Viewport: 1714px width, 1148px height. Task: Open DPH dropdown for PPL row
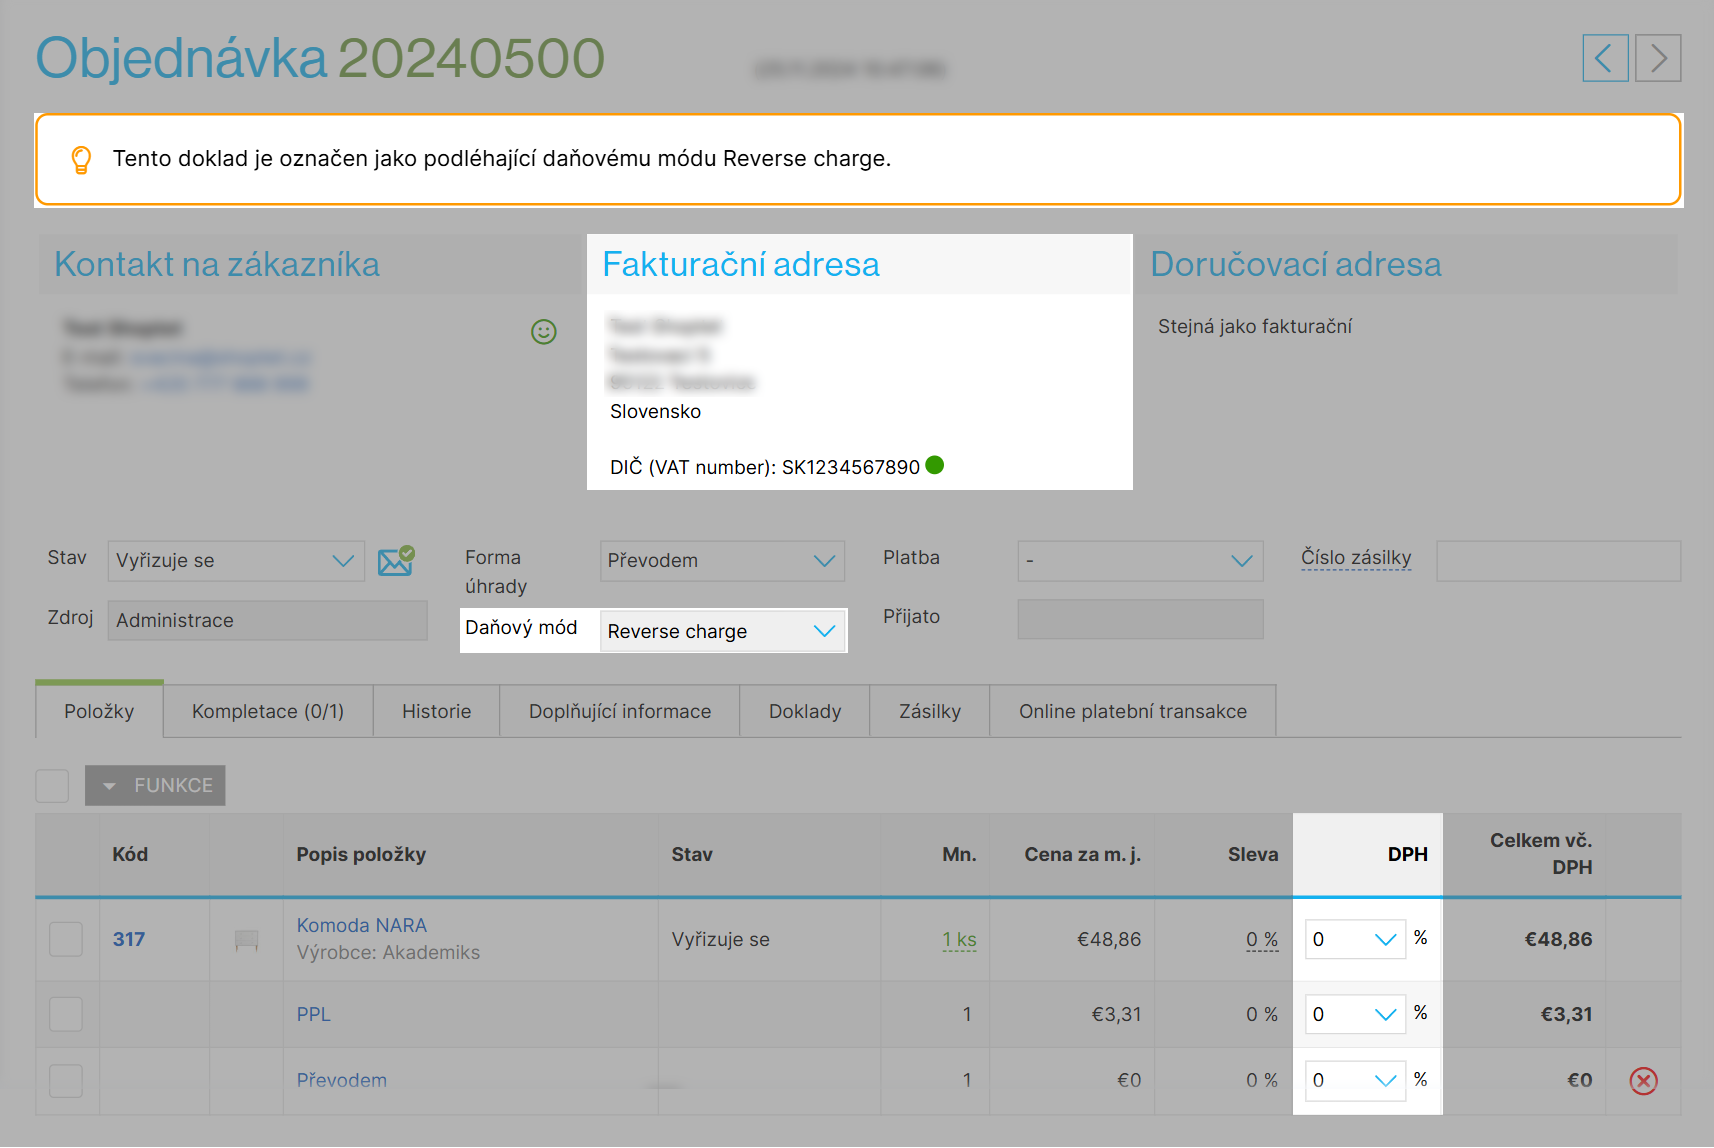click(1356, 1014)
